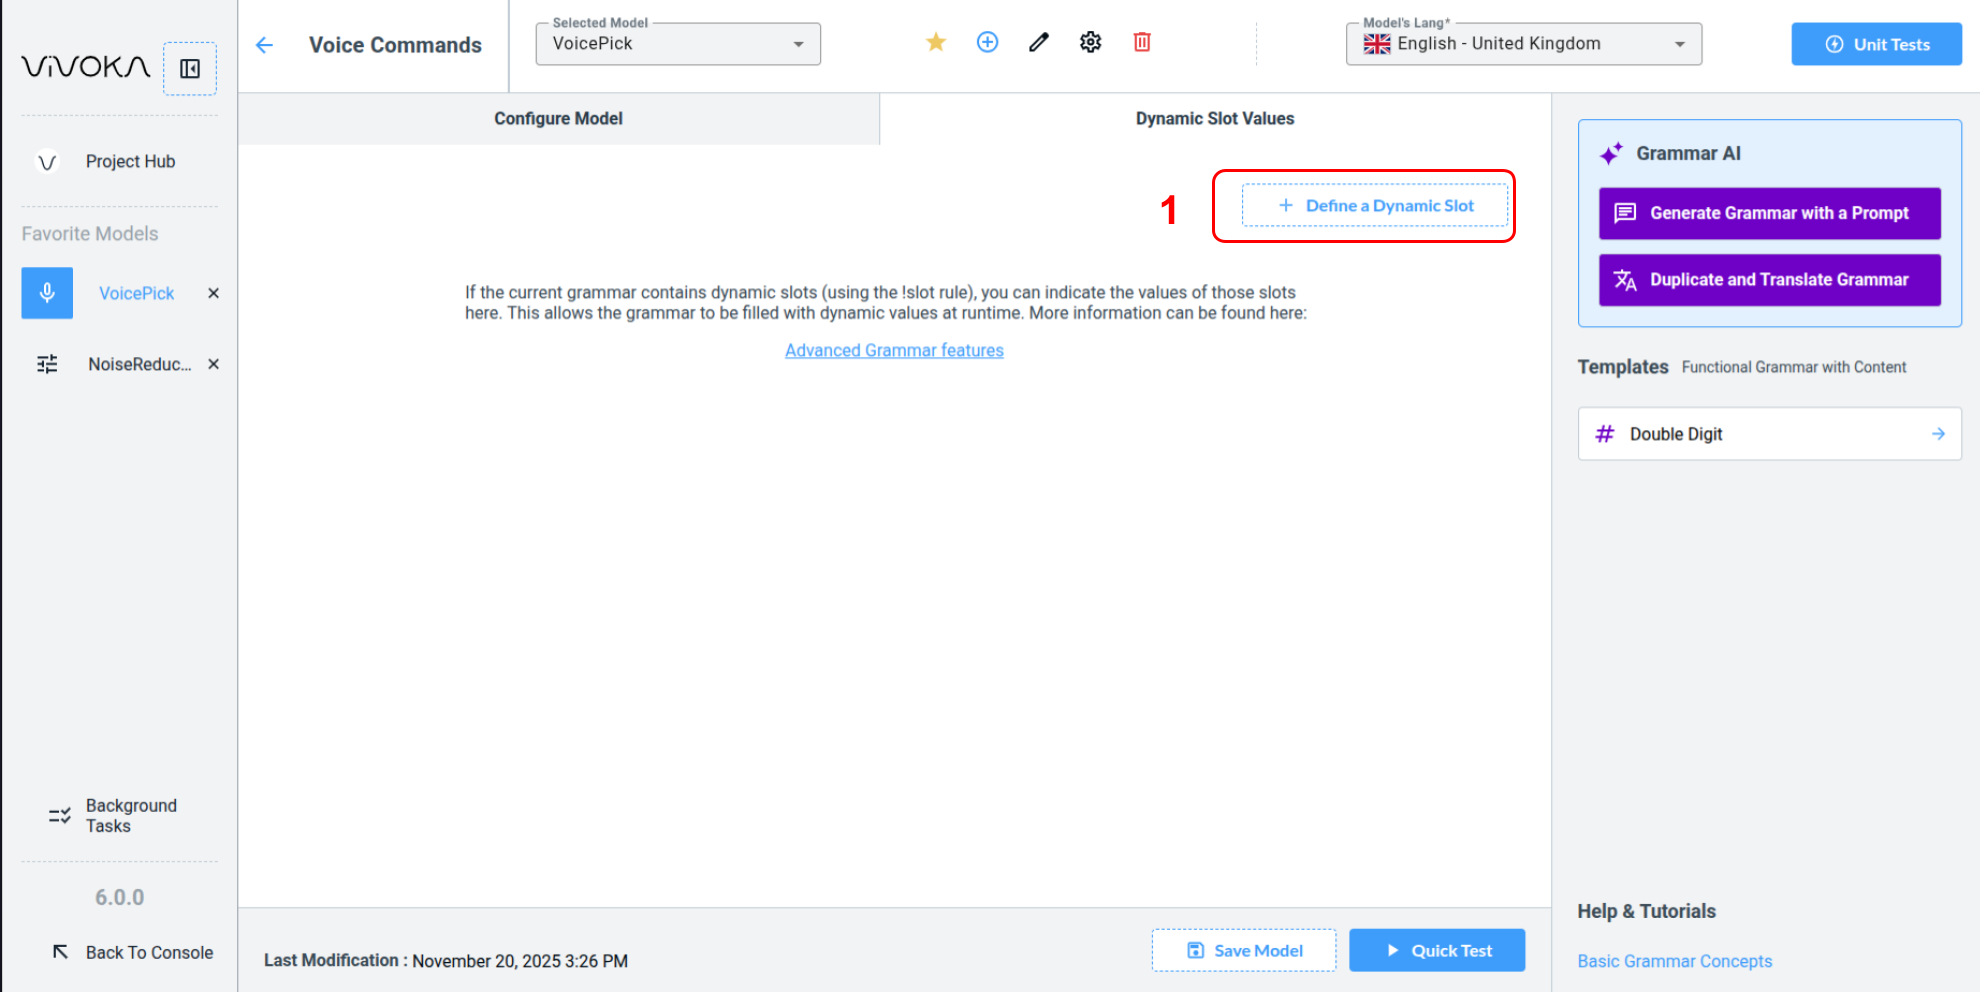Image resolution: width=1980 pixels, height=992 pixels.
Task: Open the Model's Lang dropdown
Action: pos(1523,44)
